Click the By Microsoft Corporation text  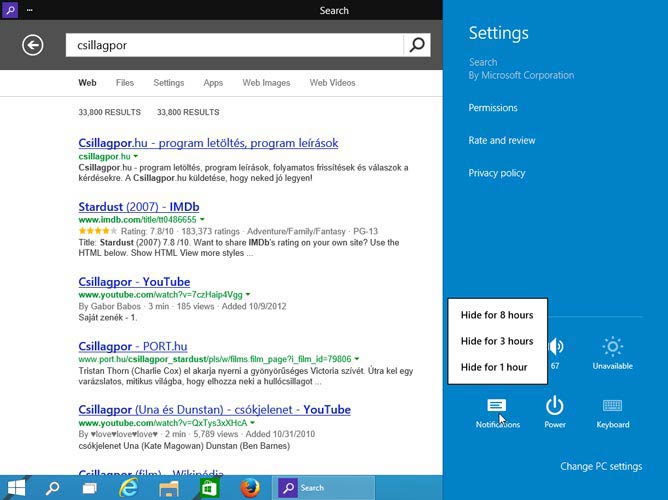[521, 75]
